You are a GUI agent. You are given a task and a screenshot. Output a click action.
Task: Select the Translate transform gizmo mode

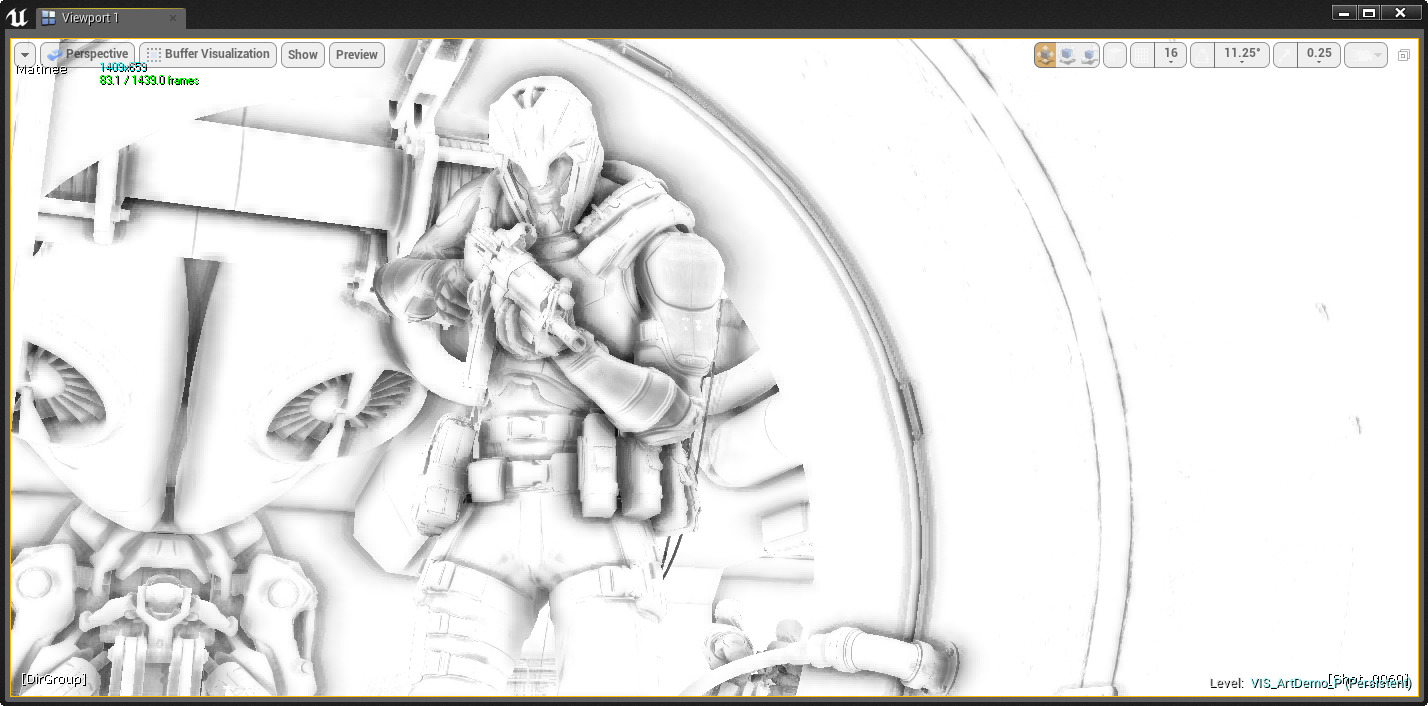pos(1045,55)
